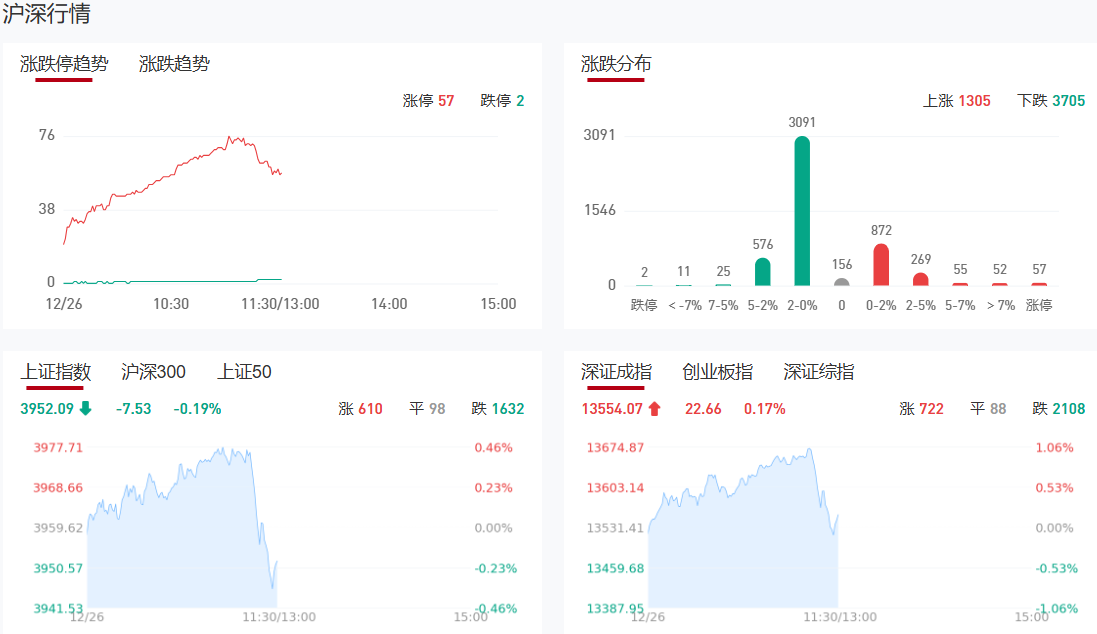The height and width of the screenshot is (634, 1097).
Task: Select the 涨跌停趋势 tab
Action: pos(64,64)
